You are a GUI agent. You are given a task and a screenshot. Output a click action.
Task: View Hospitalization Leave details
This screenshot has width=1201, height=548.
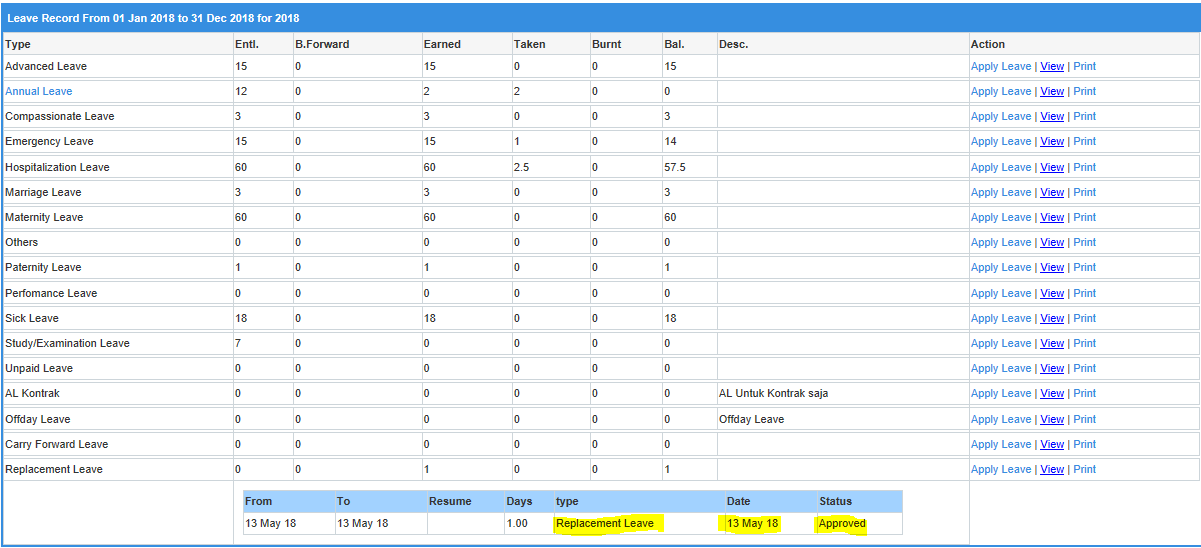coord(1052,167)
